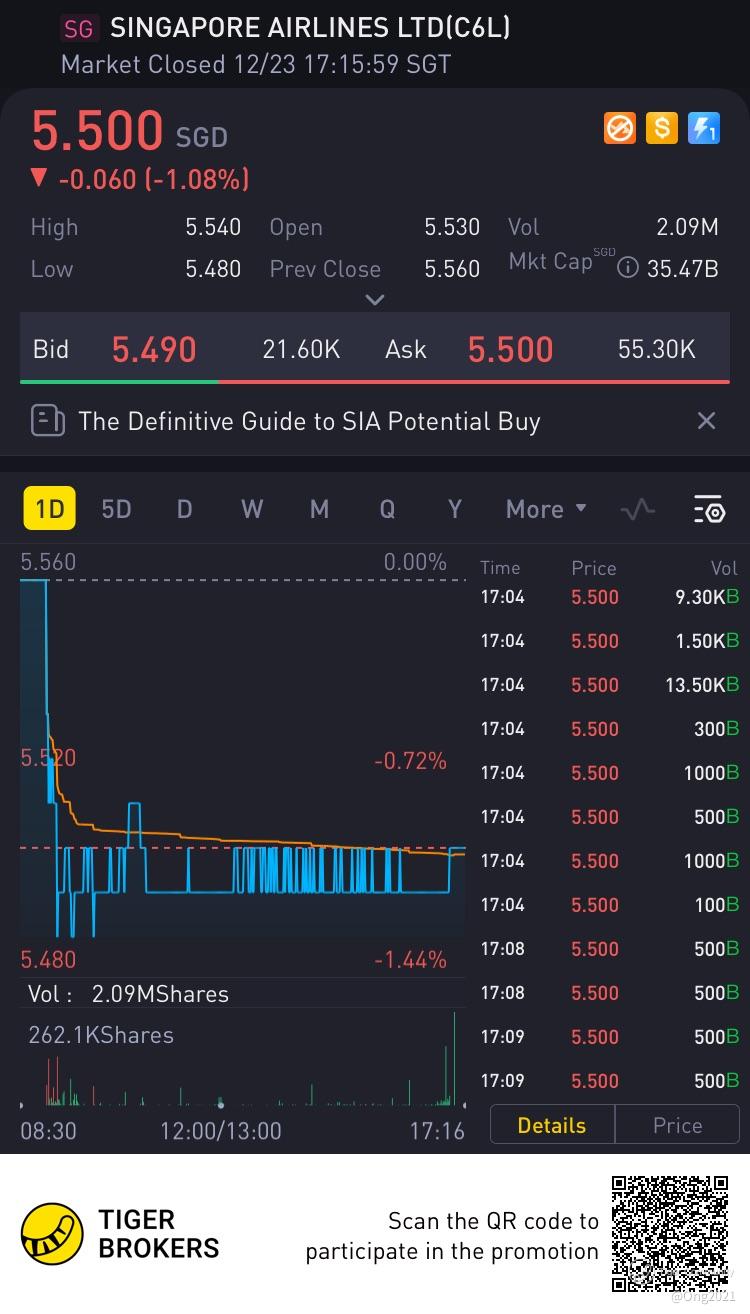Switch to the D daily chart tab
The image size is (750, 1314).
pos(184,509)
